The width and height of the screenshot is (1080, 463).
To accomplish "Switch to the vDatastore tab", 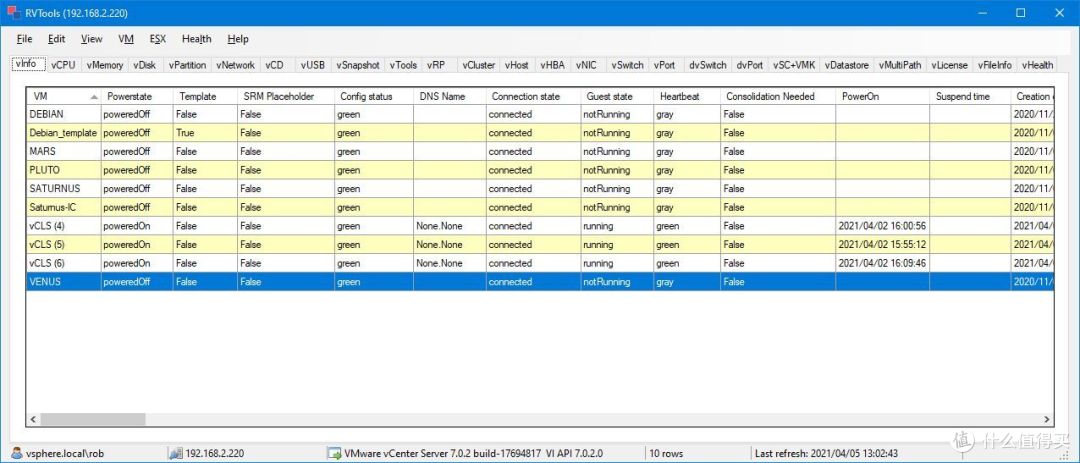I will pyautogui.click(x=848, y=65).
